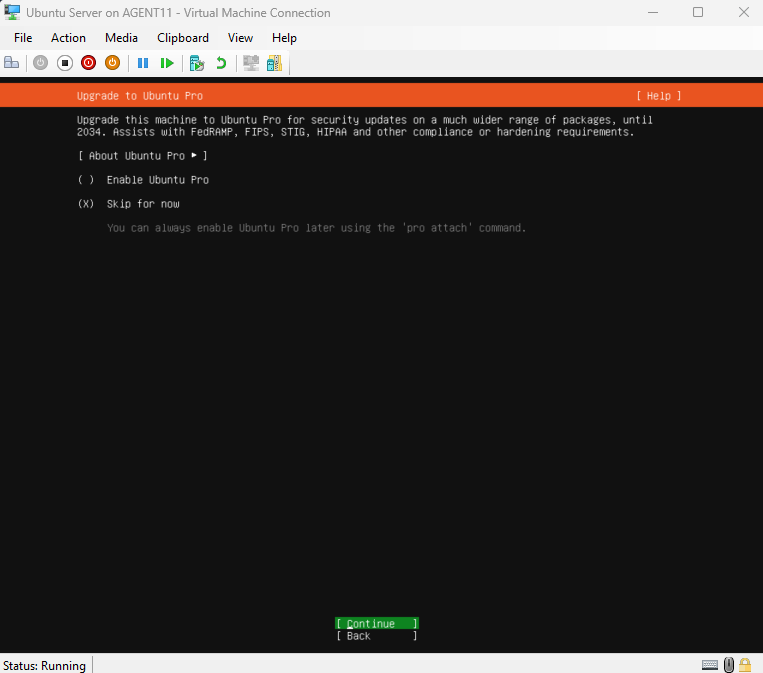Revert the VM with the green undo arrow
The width and height of the screenshot is (763, 673).
click(221, 63)
